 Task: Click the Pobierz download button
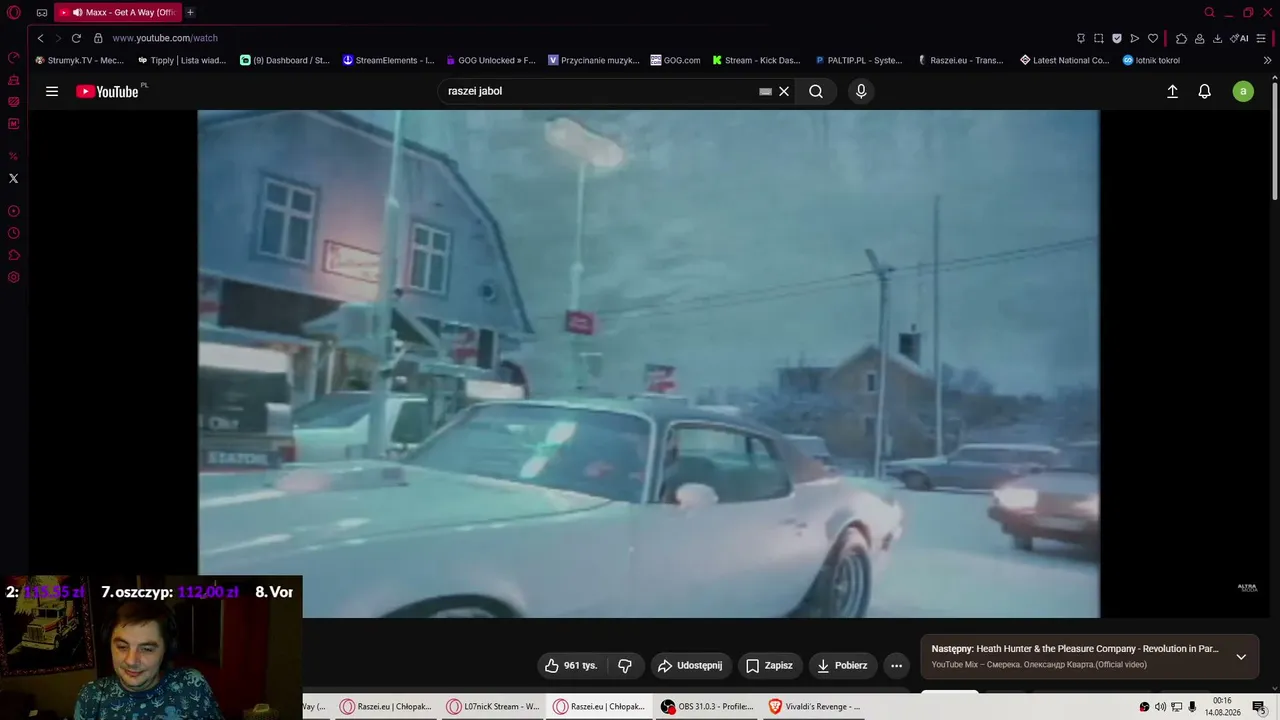point(842,665)
